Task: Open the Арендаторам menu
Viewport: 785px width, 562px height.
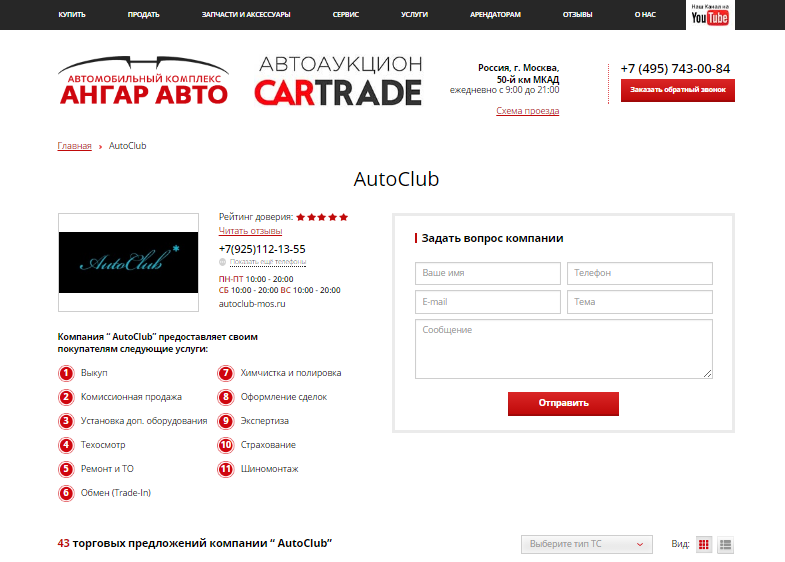Action: [495, 15]
